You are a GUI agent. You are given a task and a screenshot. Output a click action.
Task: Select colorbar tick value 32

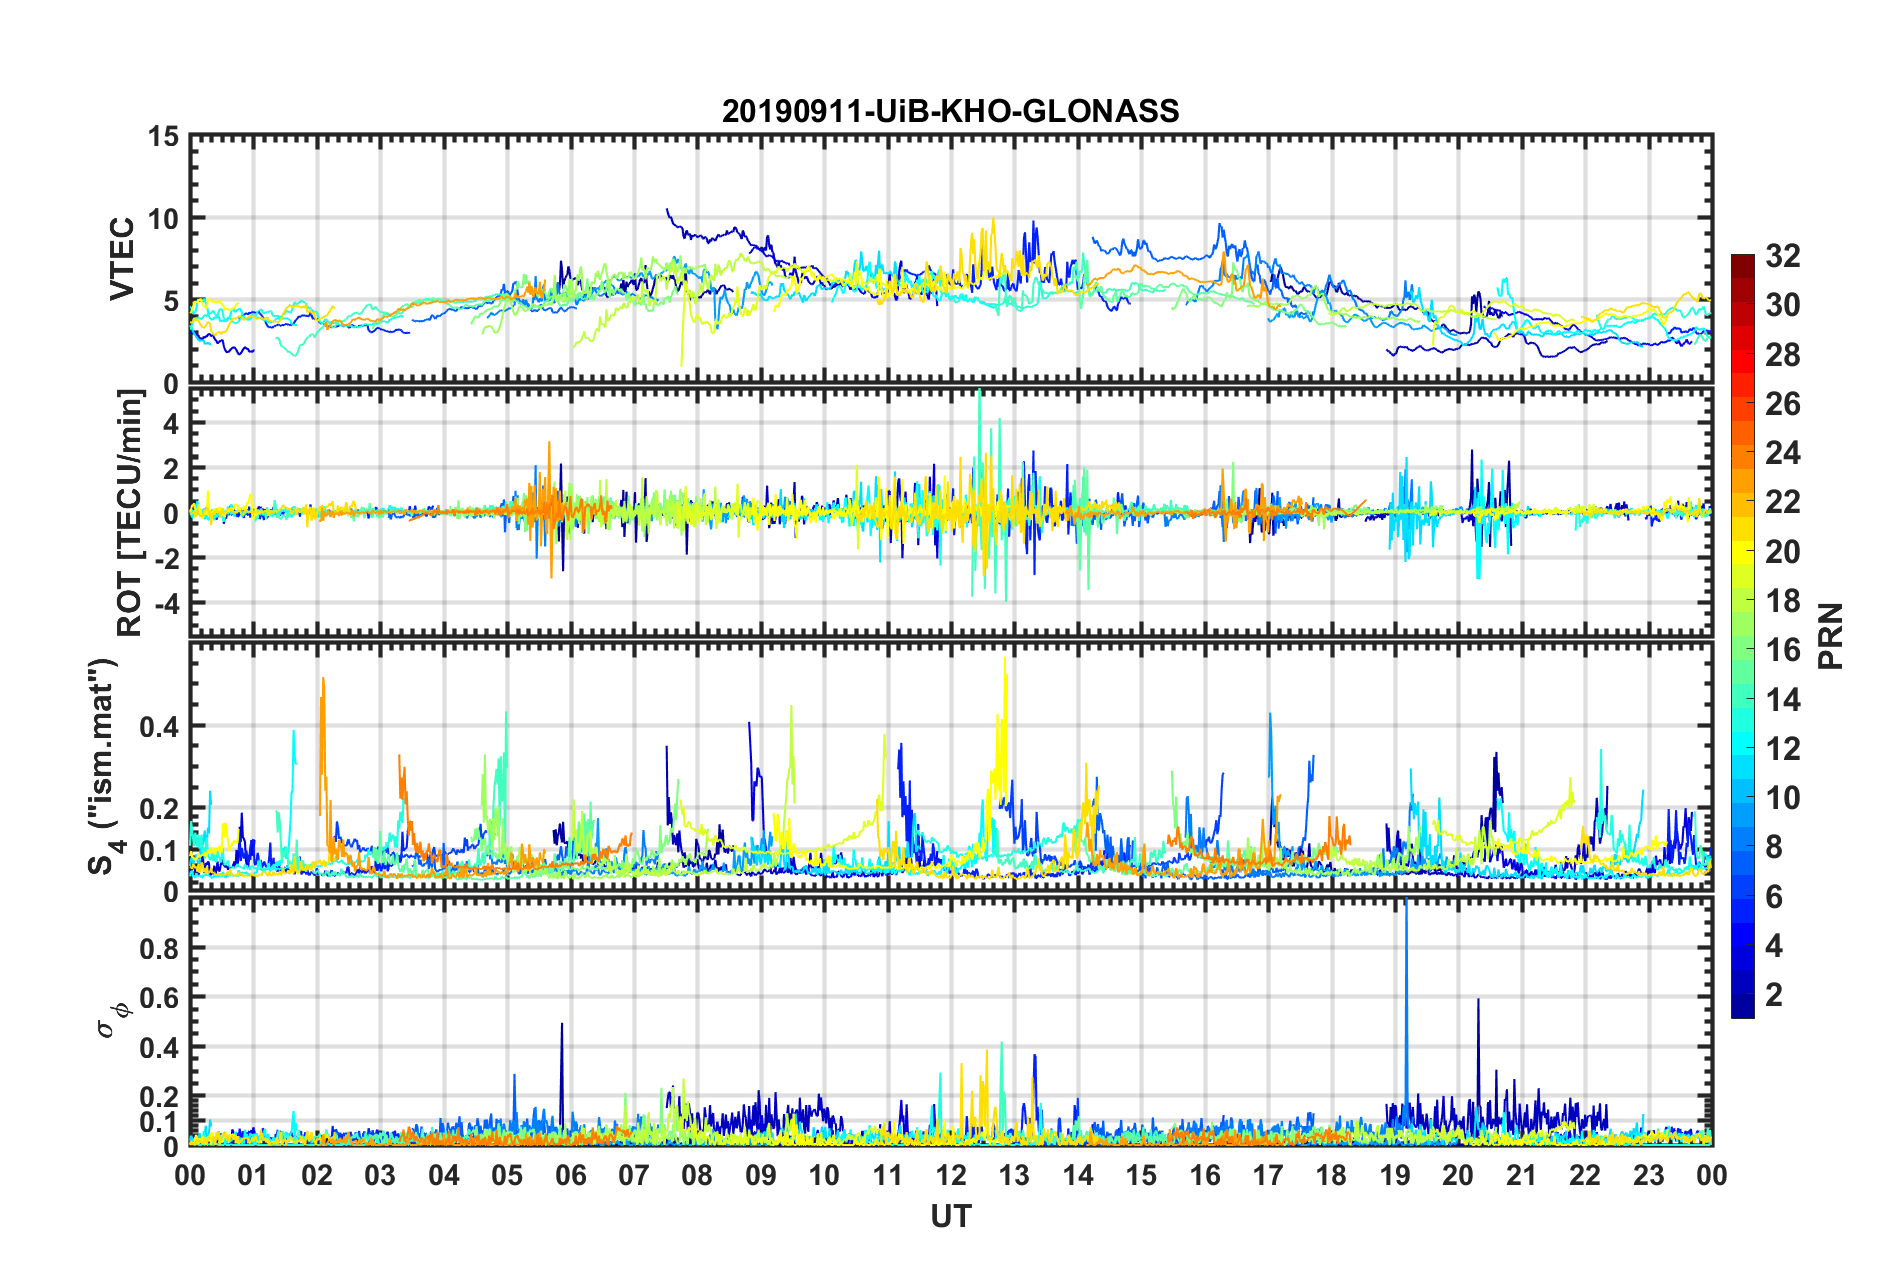click(x=1782, y=256)
